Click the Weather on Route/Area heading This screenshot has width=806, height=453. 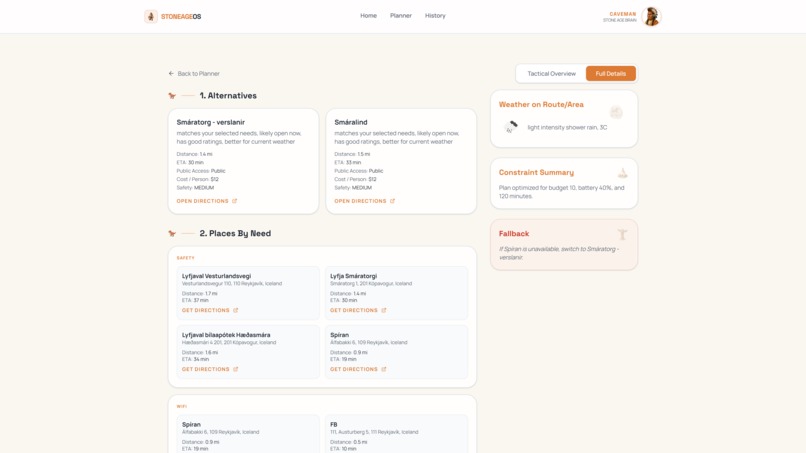tap(541, 104)
